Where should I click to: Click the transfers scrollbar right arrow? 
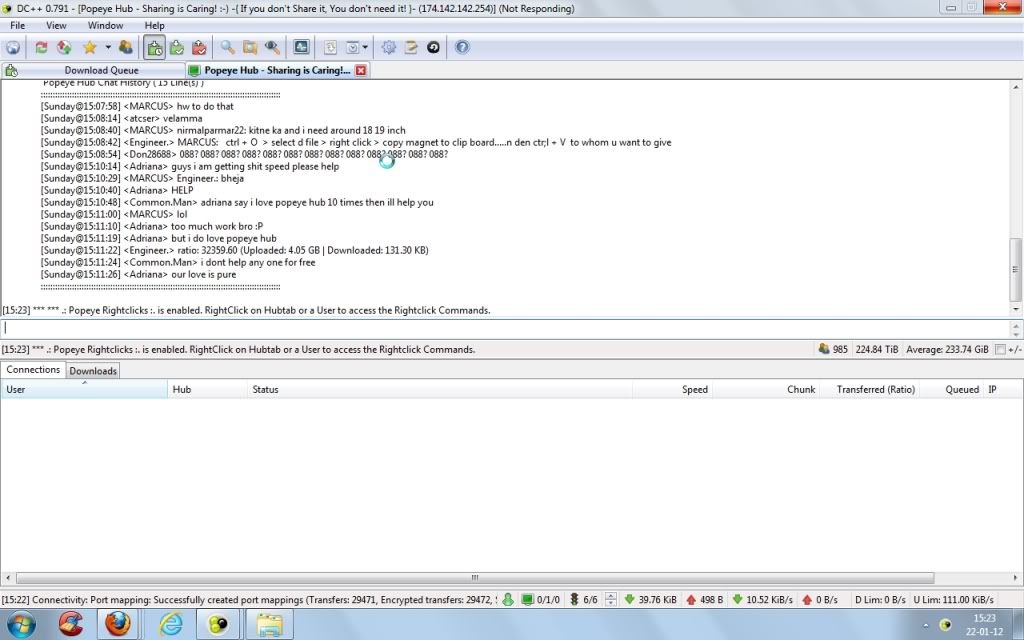1016,578
